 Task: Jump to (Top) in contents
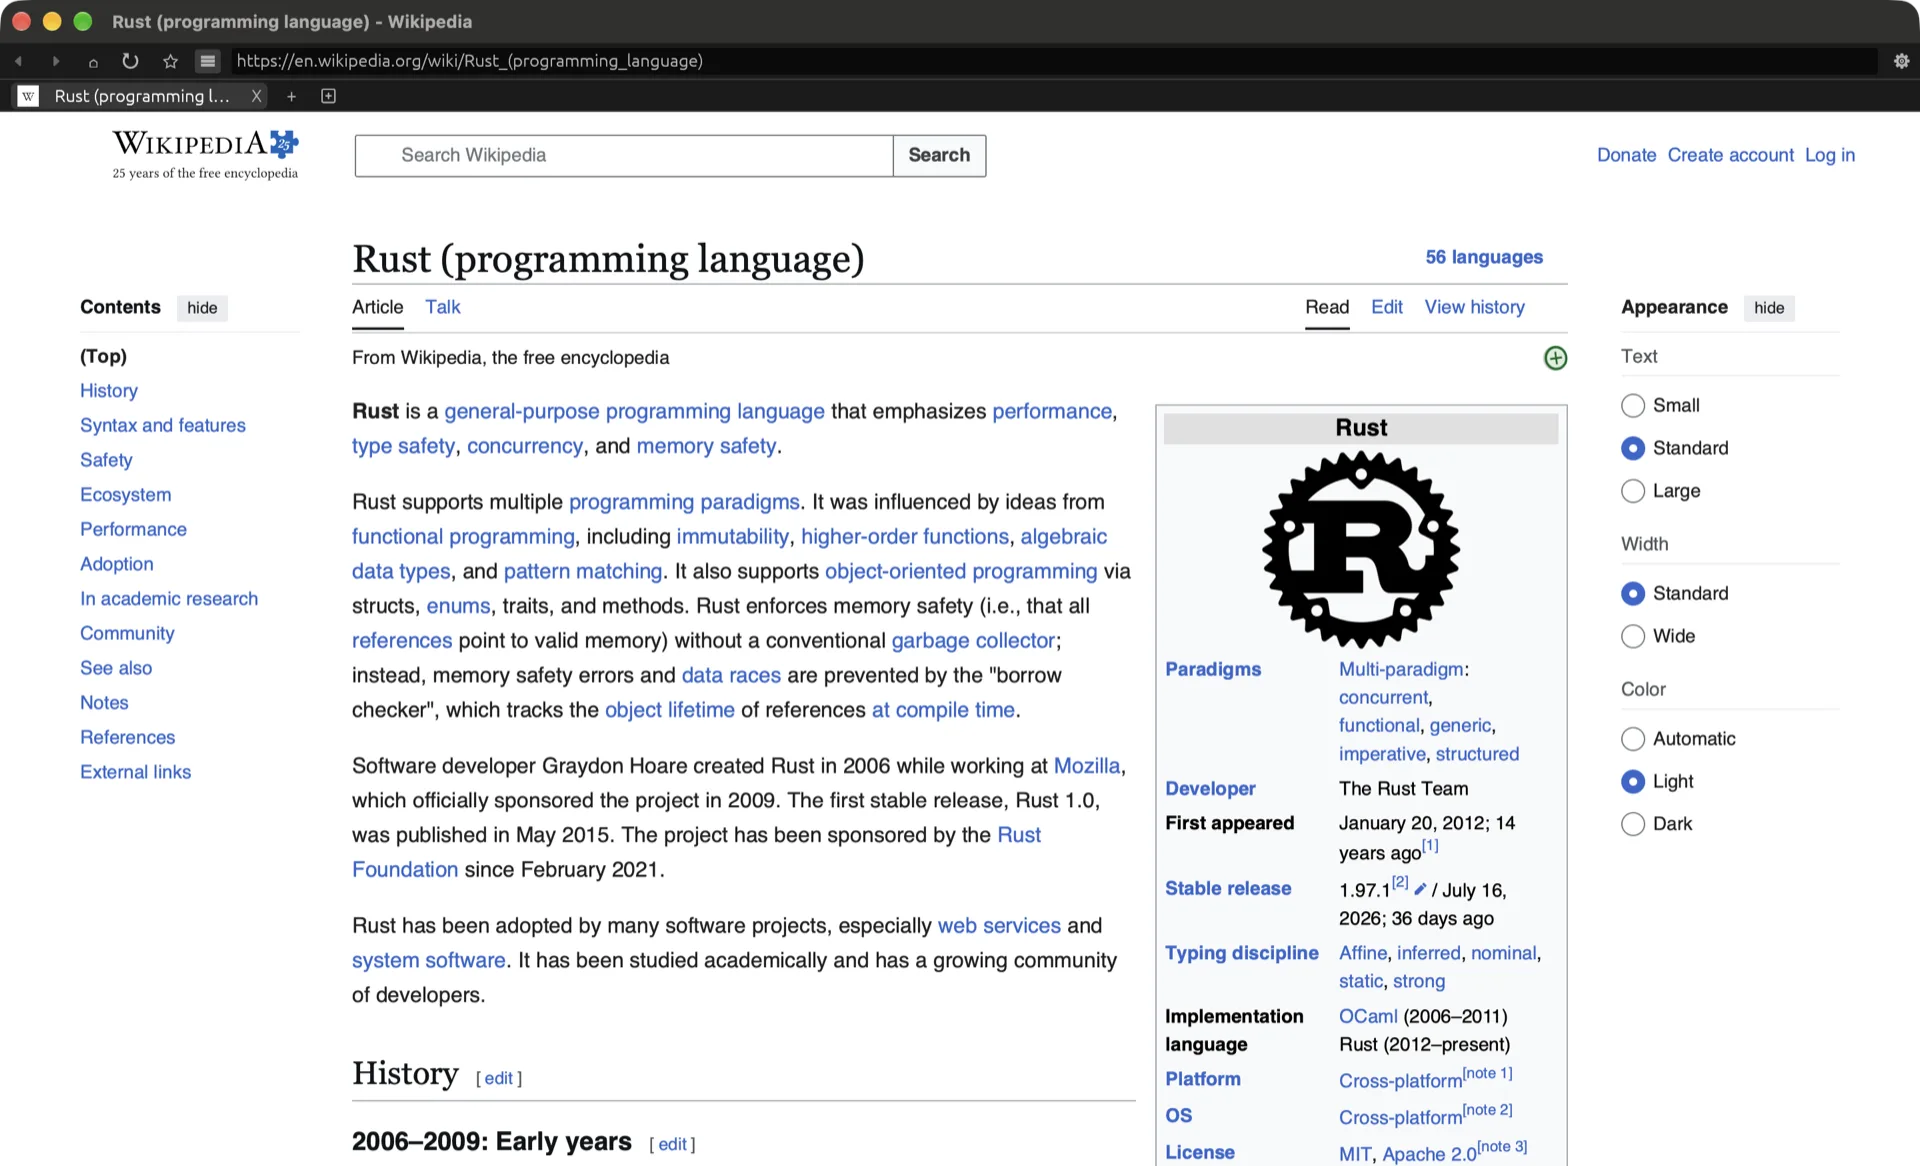(103, 356)
